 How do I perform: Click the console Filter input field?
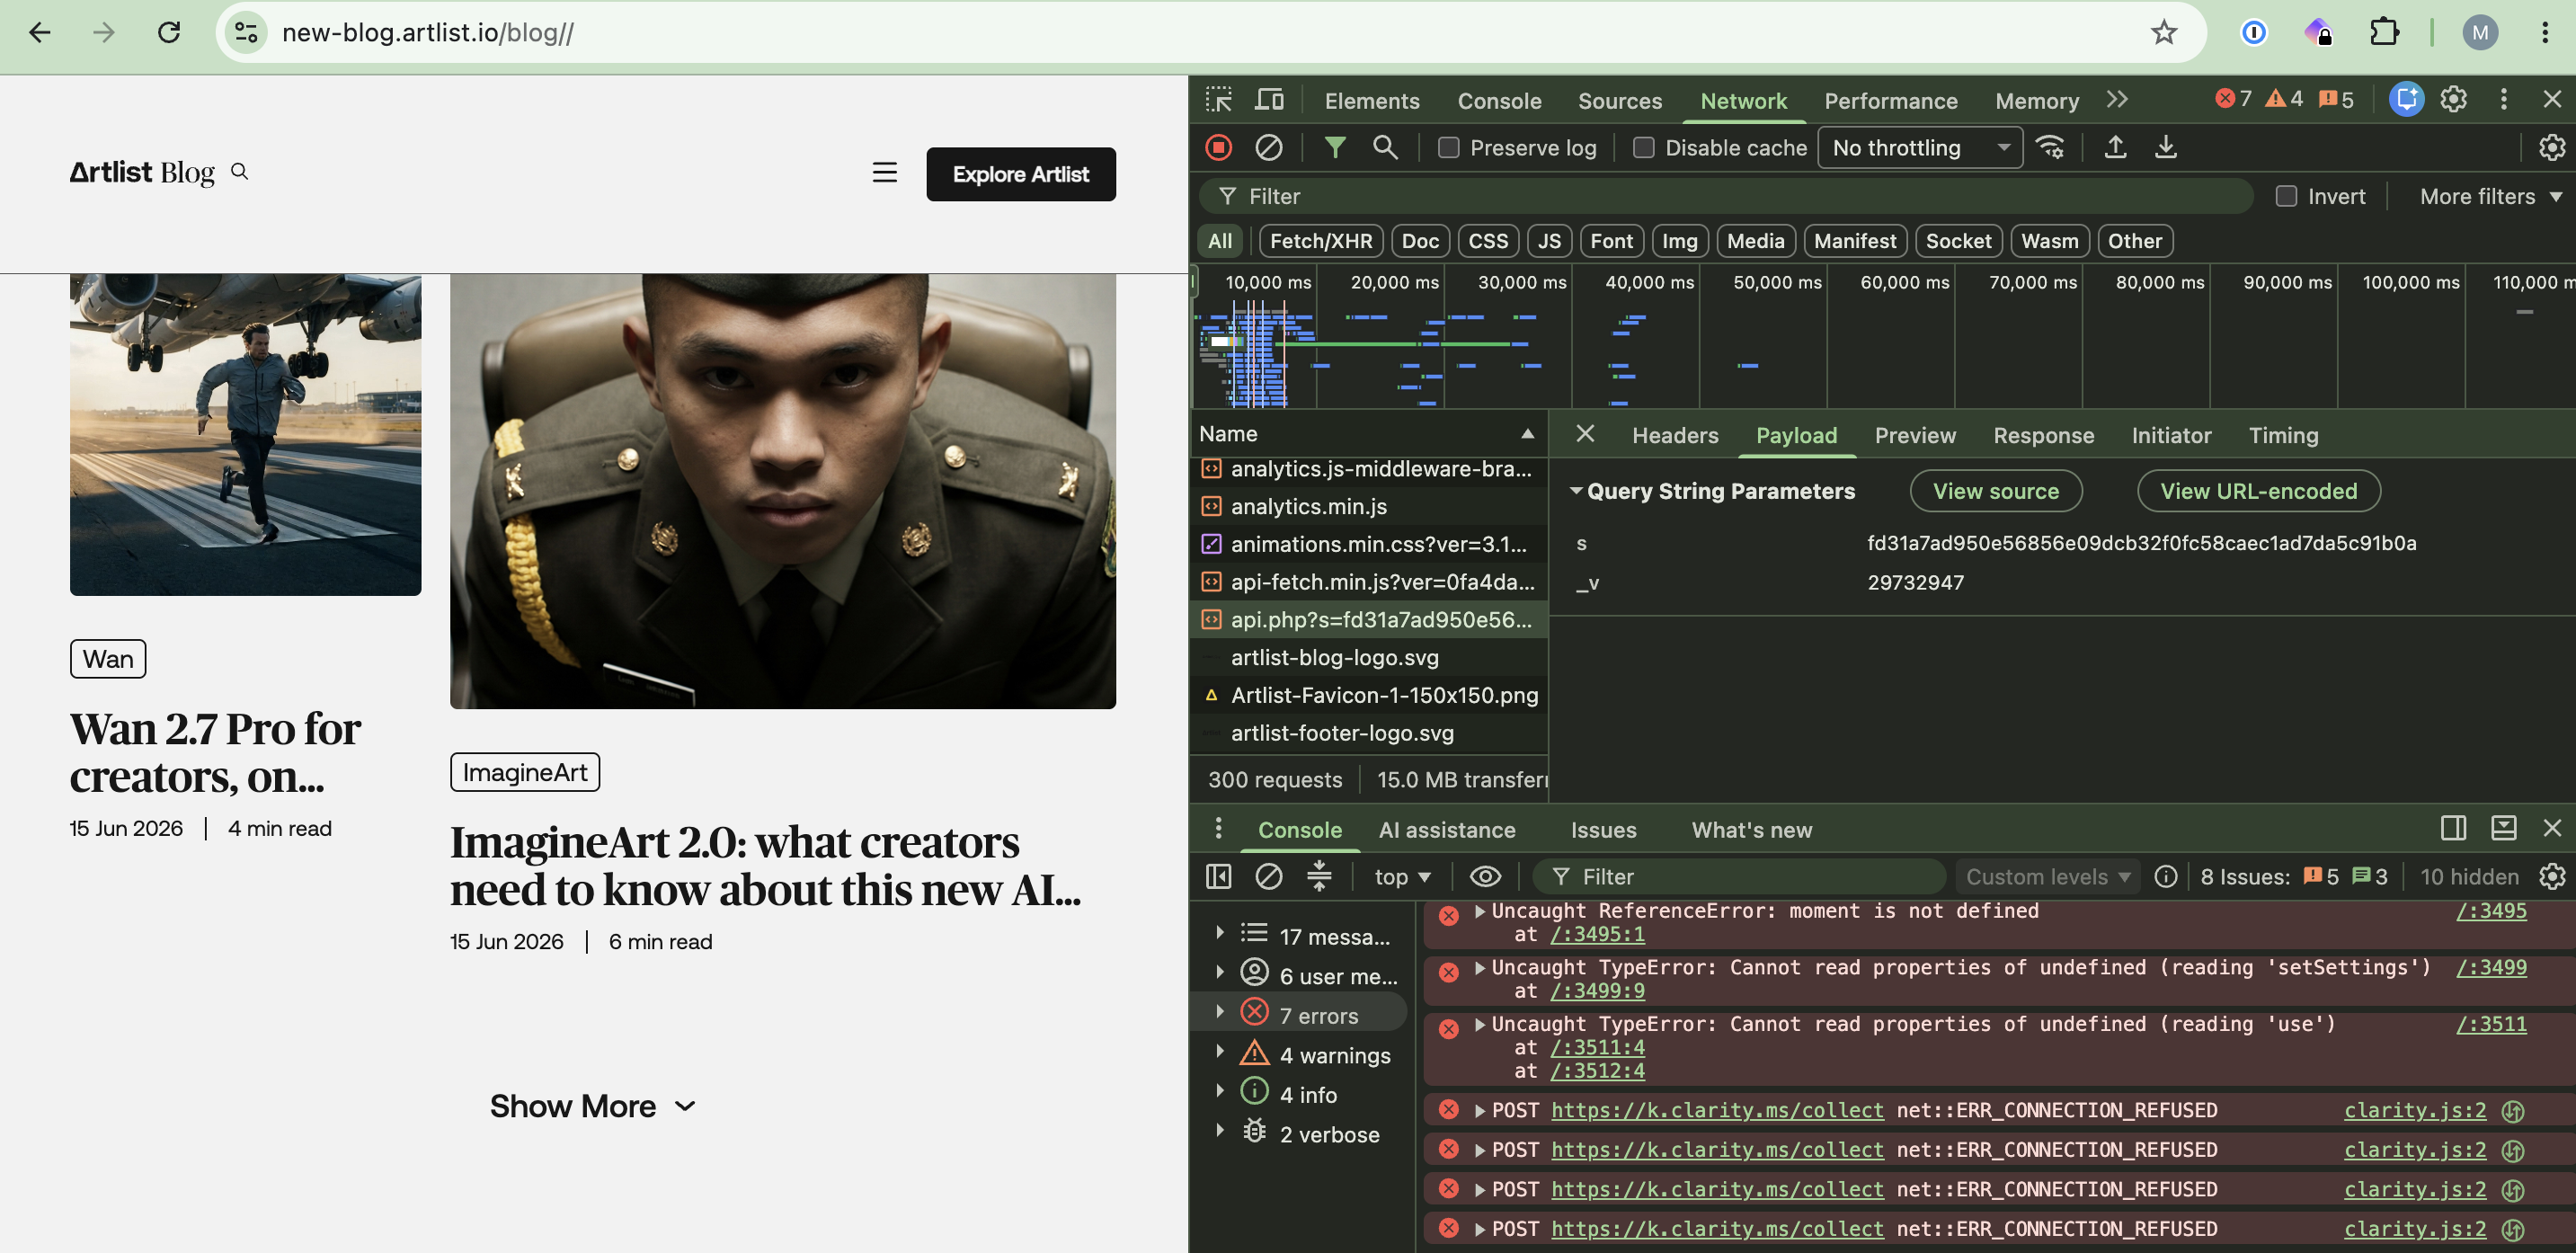[x=1738, y=877]
